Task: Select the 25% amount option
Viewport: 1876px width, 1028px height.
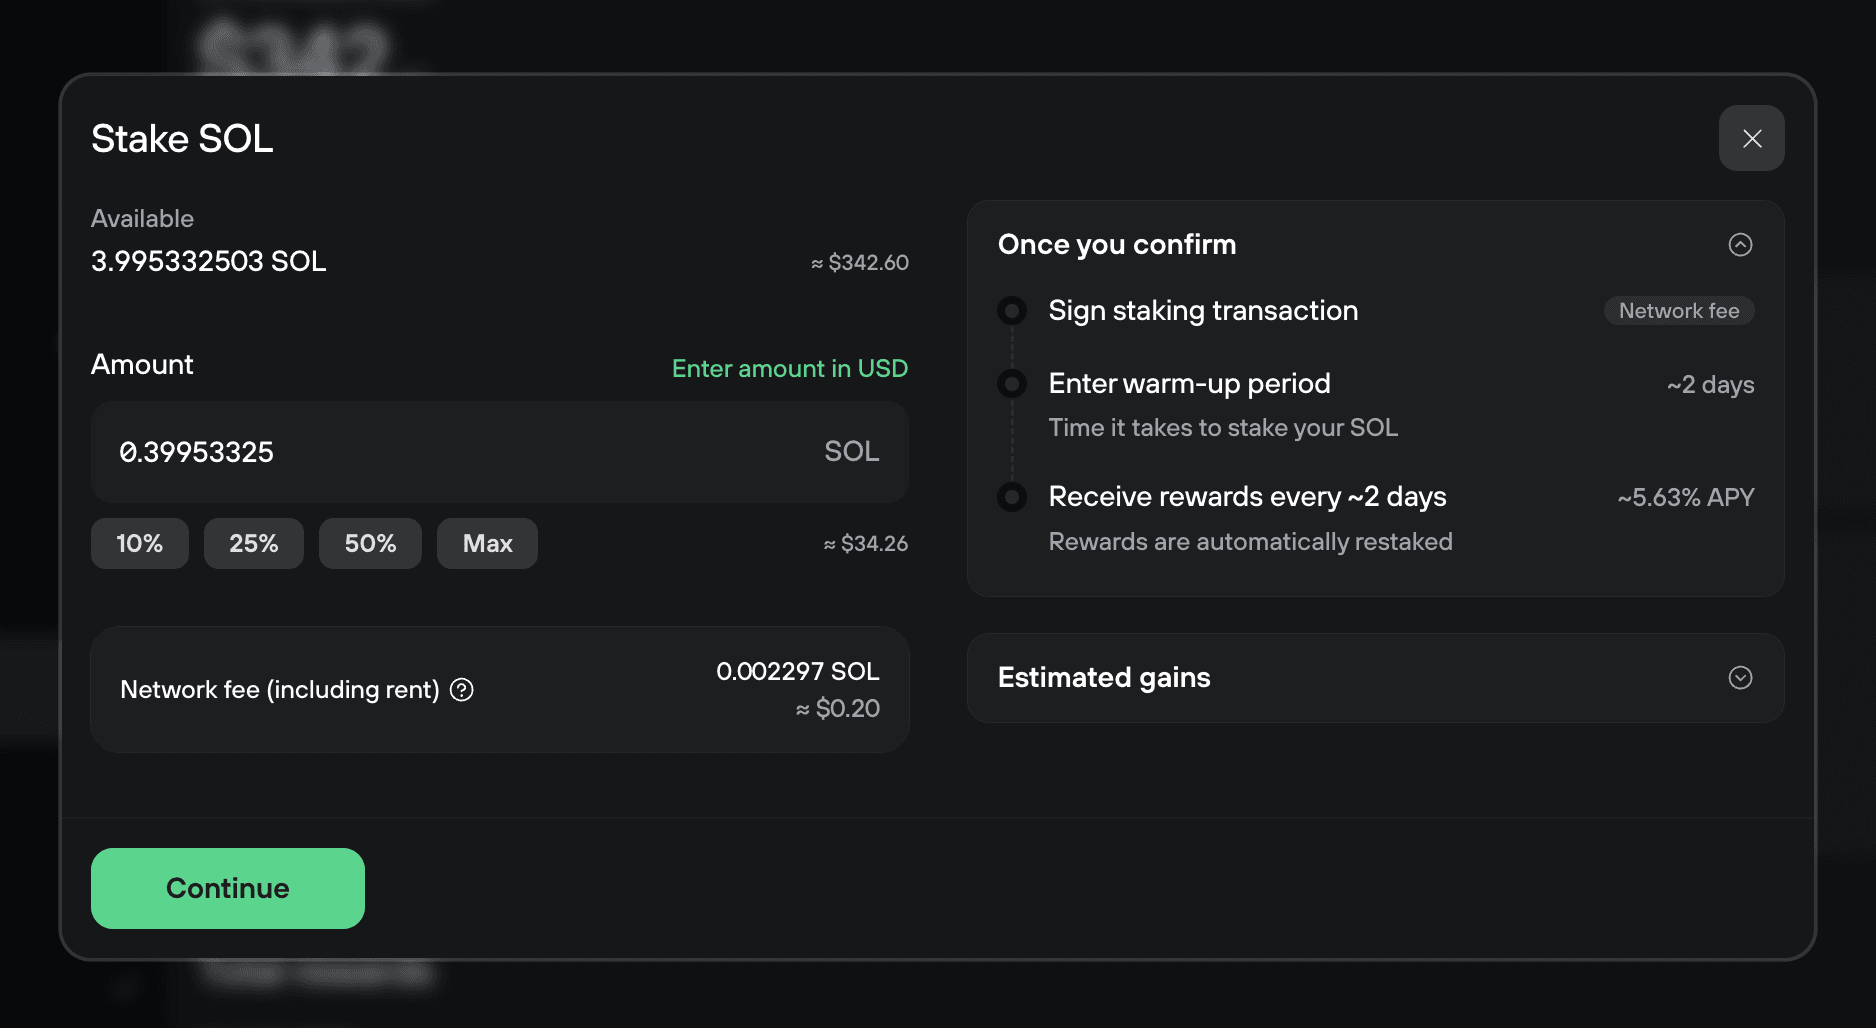Action: pos(253,543)
